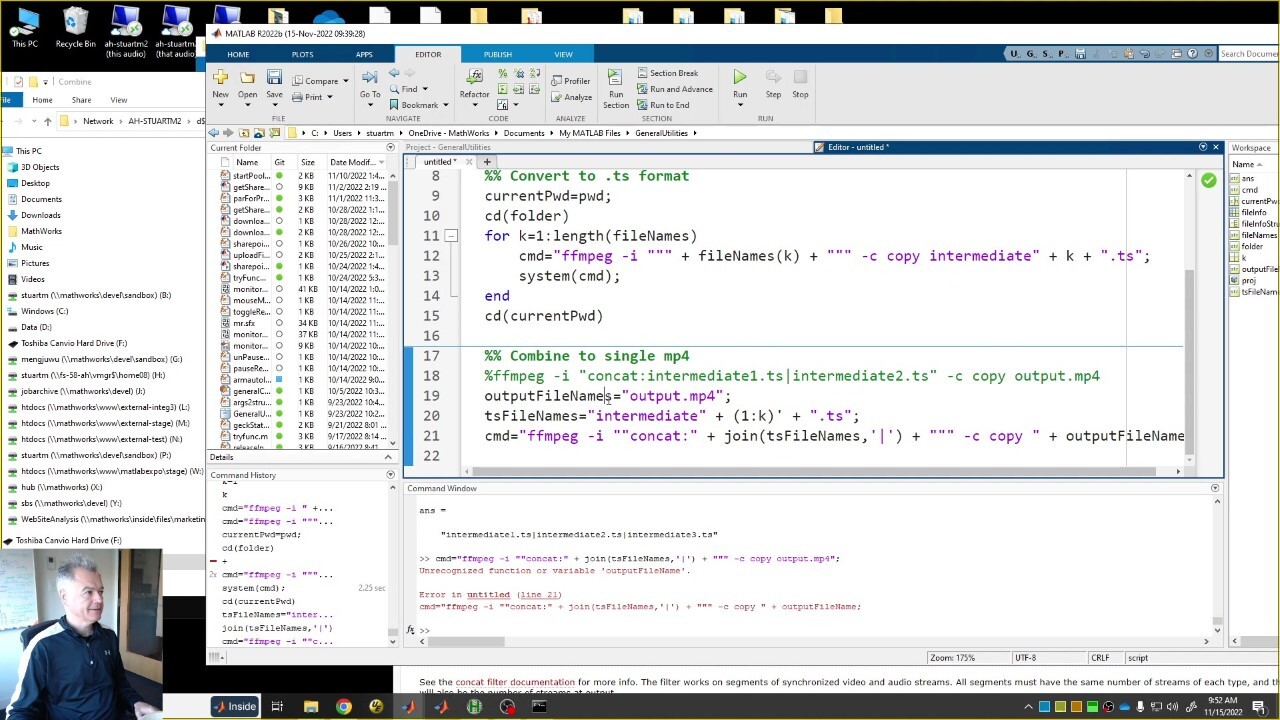Open the Profiler tool
Screen dimensions: 1280x720
coord(571,81)
